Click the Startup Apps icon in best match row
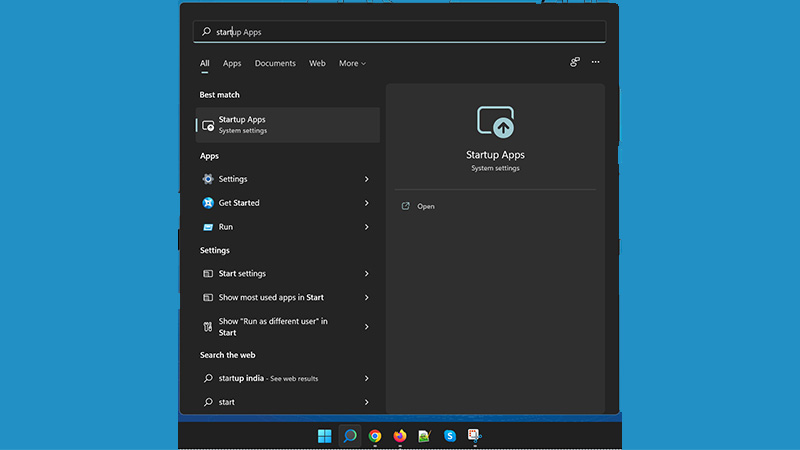Screen dimensions: 800x450 click(x=208, y=126)
